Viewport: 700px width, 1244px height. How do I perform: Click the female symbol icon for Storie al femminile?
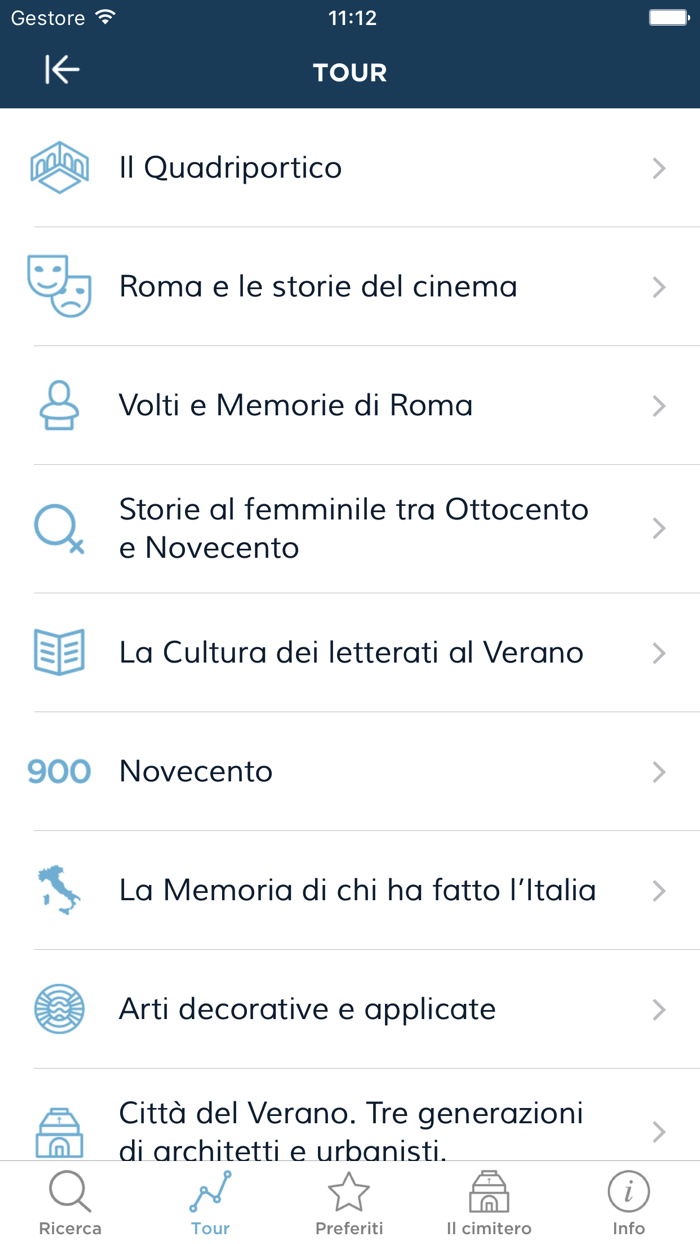[59, 528]
